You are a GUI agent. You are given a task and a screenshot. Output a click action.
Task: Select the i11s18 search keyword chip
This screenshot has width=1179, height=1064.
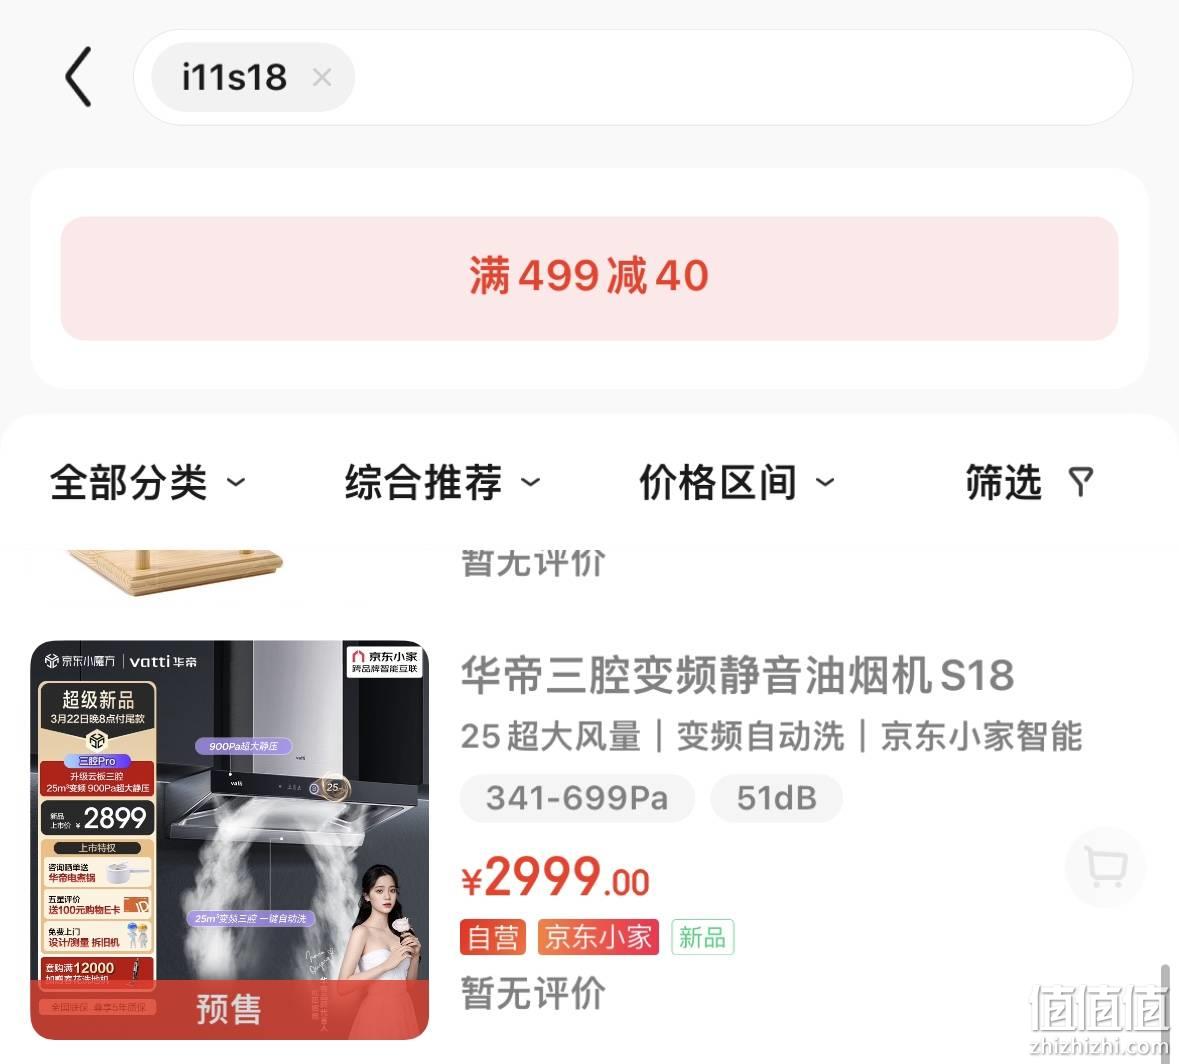(234, 77)
